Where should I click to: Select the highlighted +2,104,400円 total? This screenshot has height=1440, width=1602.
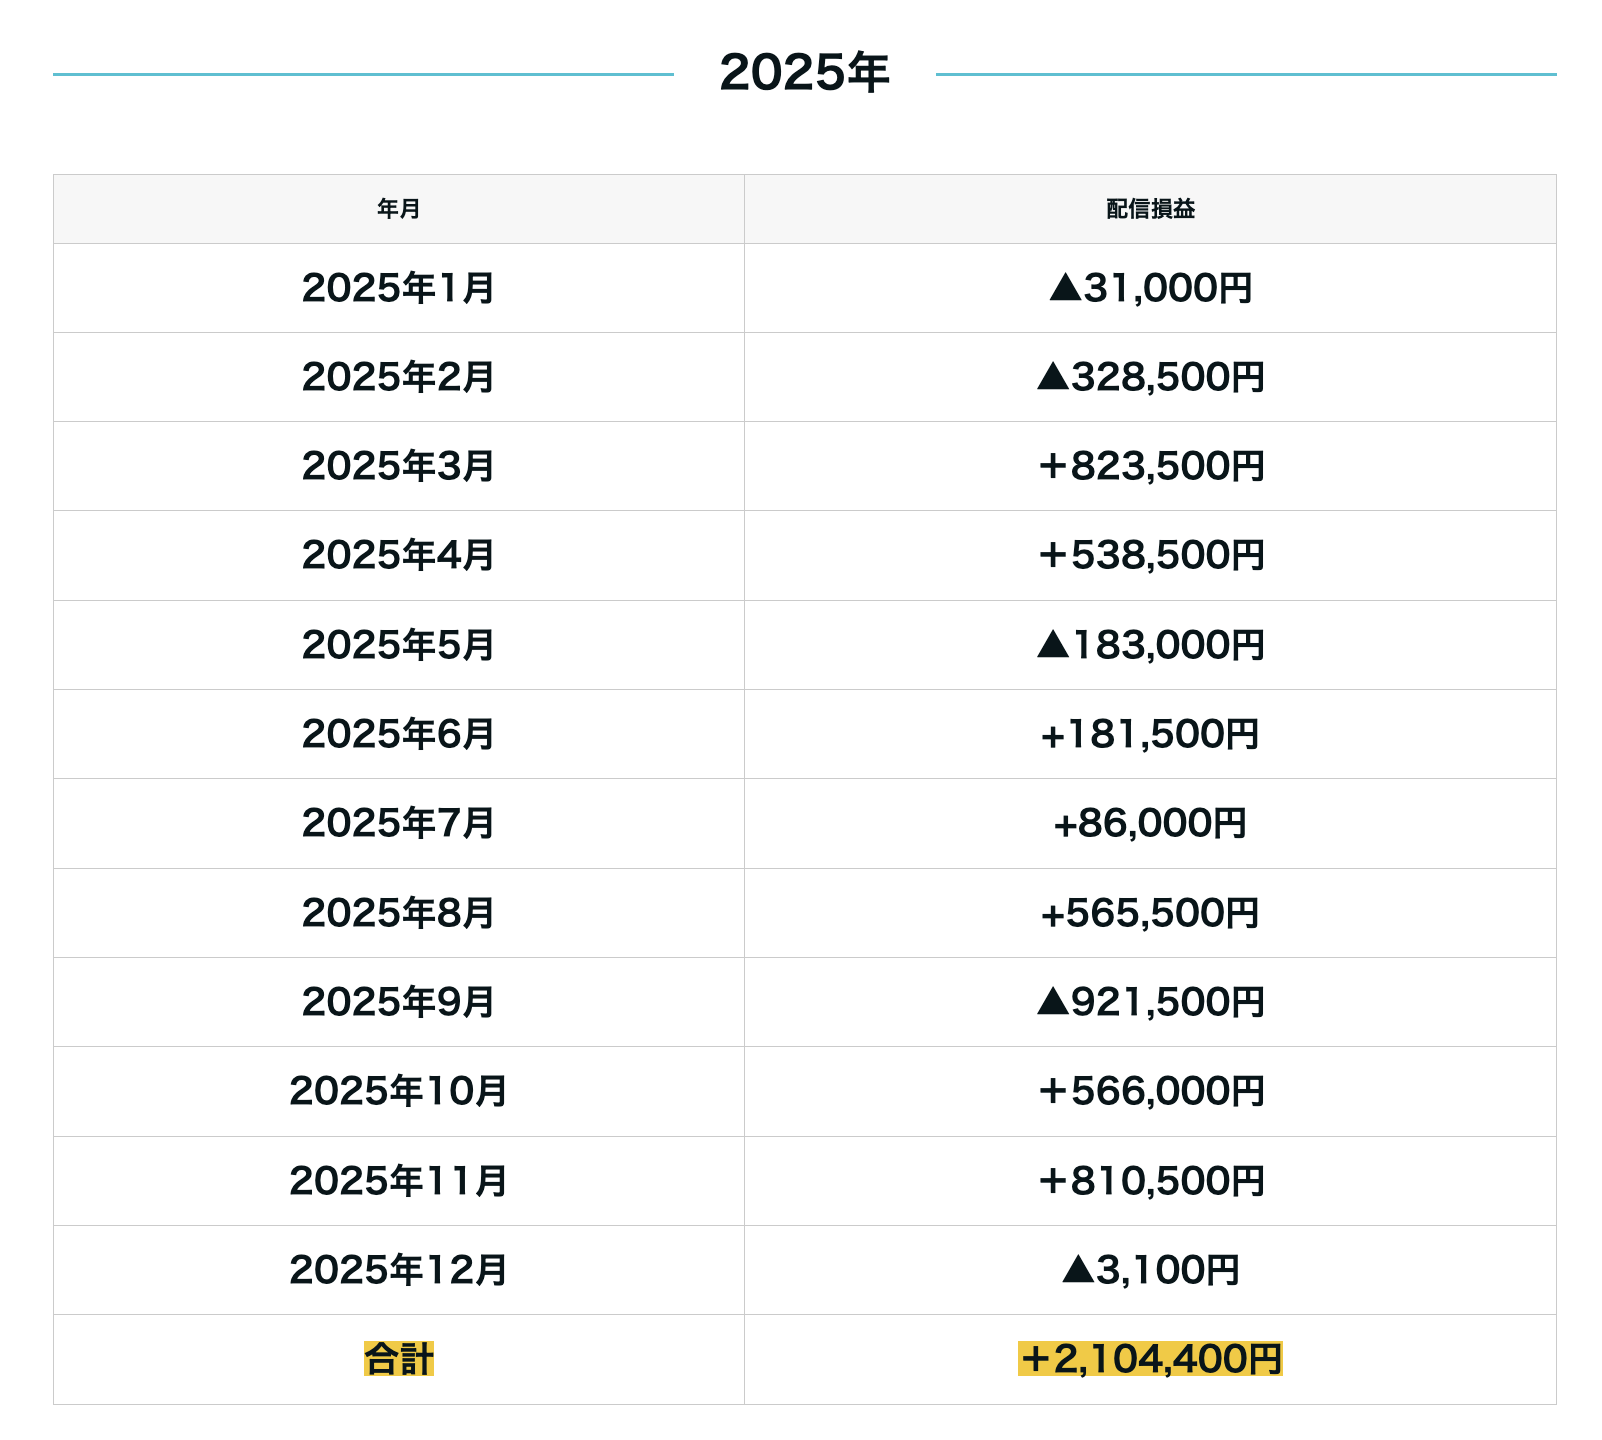tap(1150, 1359)
